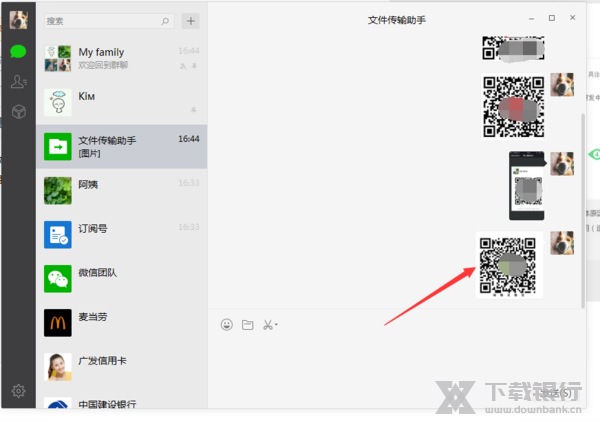Viewport: 600px width, 422px height.
Task: Click the chat scrollbar
Action: pos(583,210)
